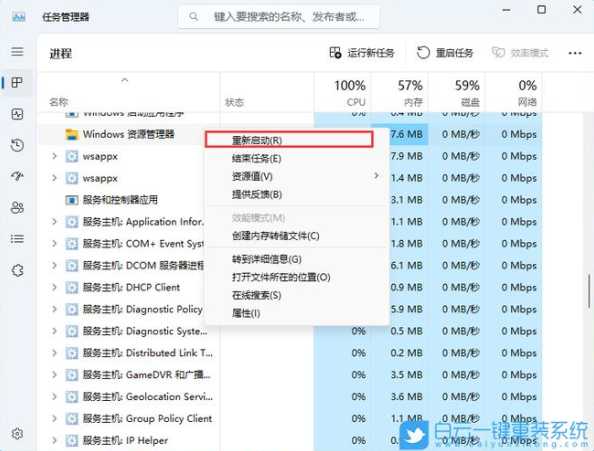This screenshot has width=594, height=451.
Task: Click 3.6 MB memory value of Geolocation
Action: coord(406,396)
